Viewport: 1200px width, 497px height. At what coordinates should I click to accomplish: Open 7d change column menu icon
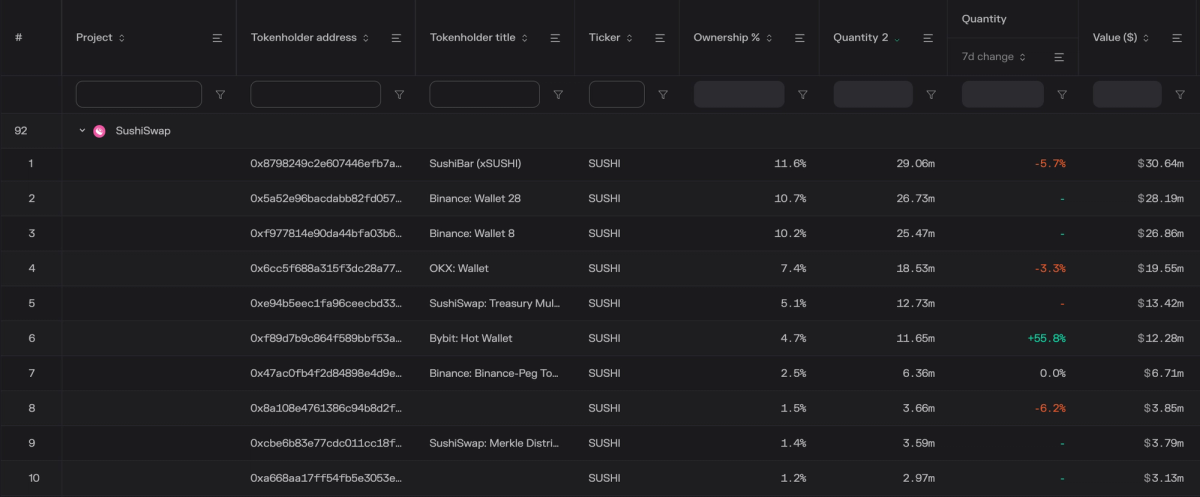click(1059, 57)
